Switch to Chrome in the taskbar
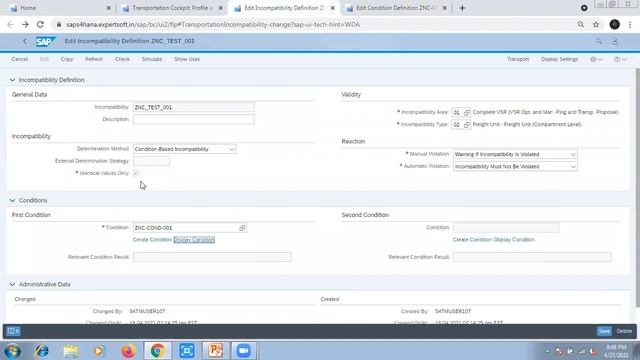Screen dimensions: 640x360 click(158, 351)
